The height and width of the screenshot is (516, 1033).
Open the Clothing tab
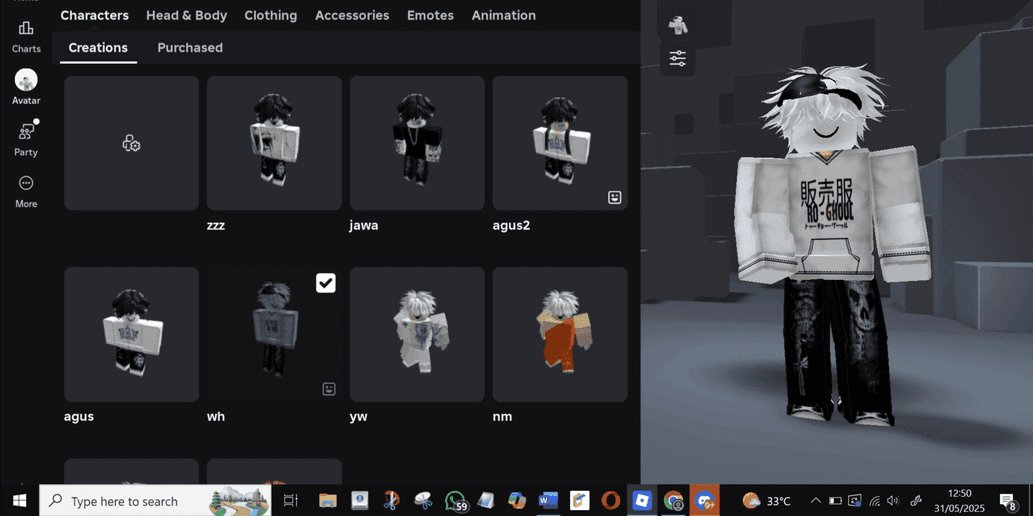[271, 15]
